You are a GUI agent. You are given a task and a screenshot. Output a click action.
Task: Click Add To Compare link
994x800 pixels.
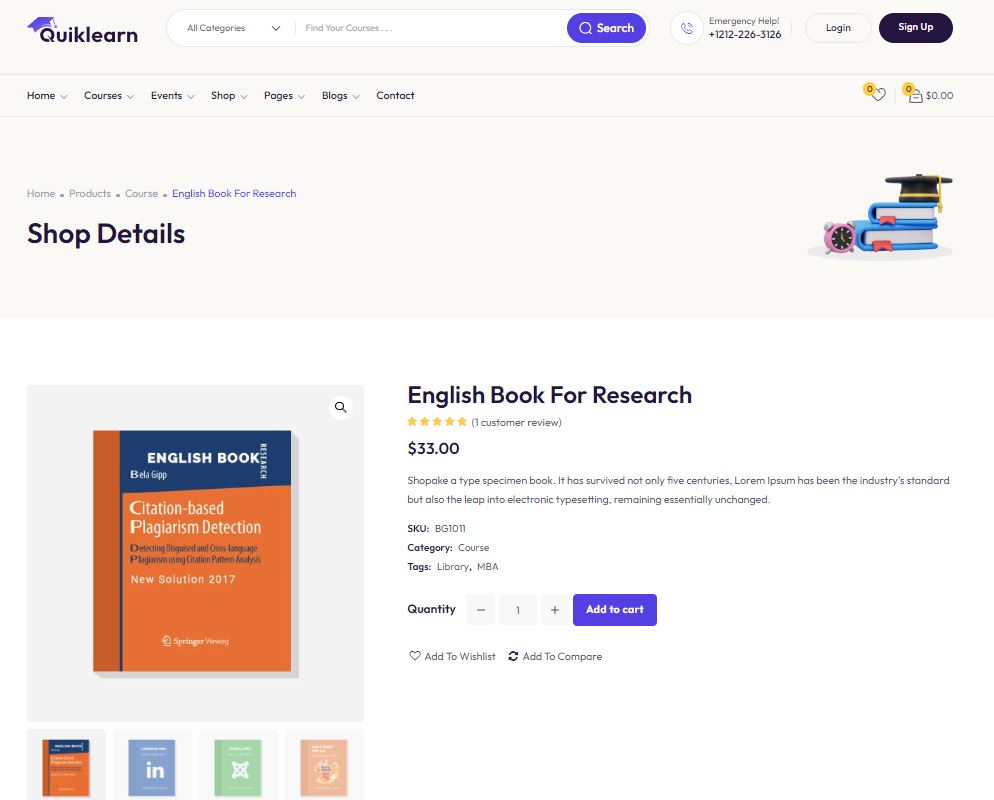[x=555, y=656]
